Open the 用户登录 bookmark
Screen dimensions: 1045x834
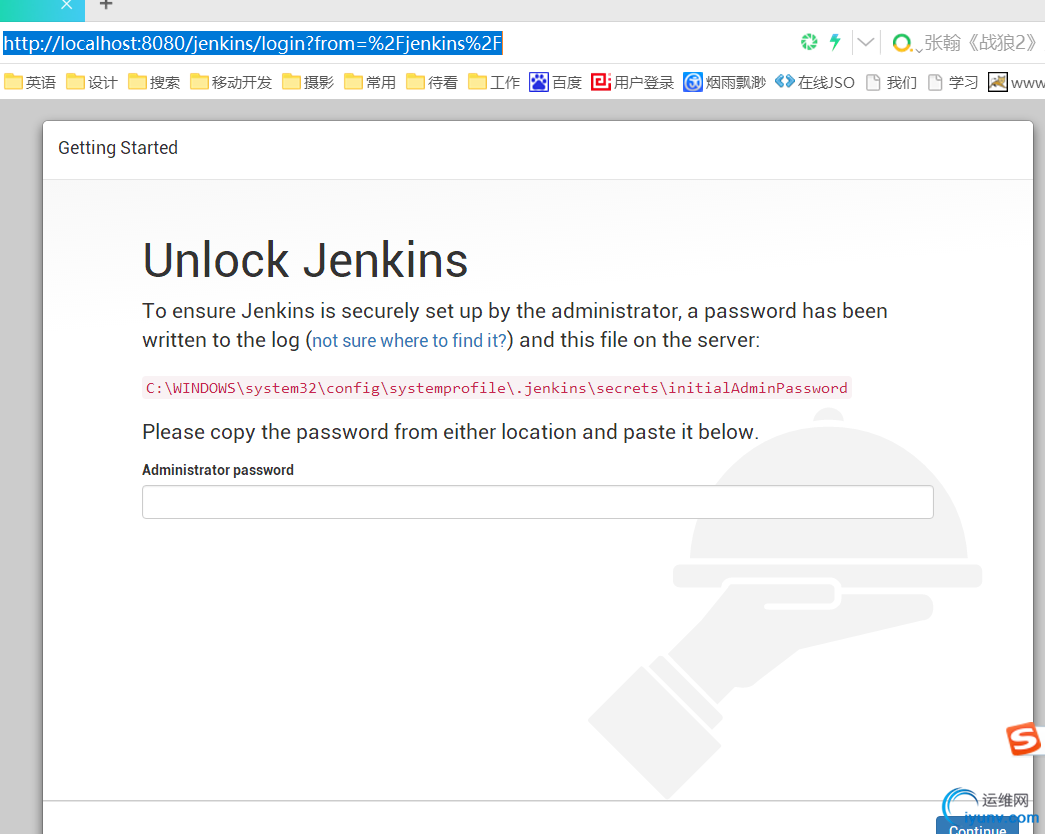pos(632,82)
